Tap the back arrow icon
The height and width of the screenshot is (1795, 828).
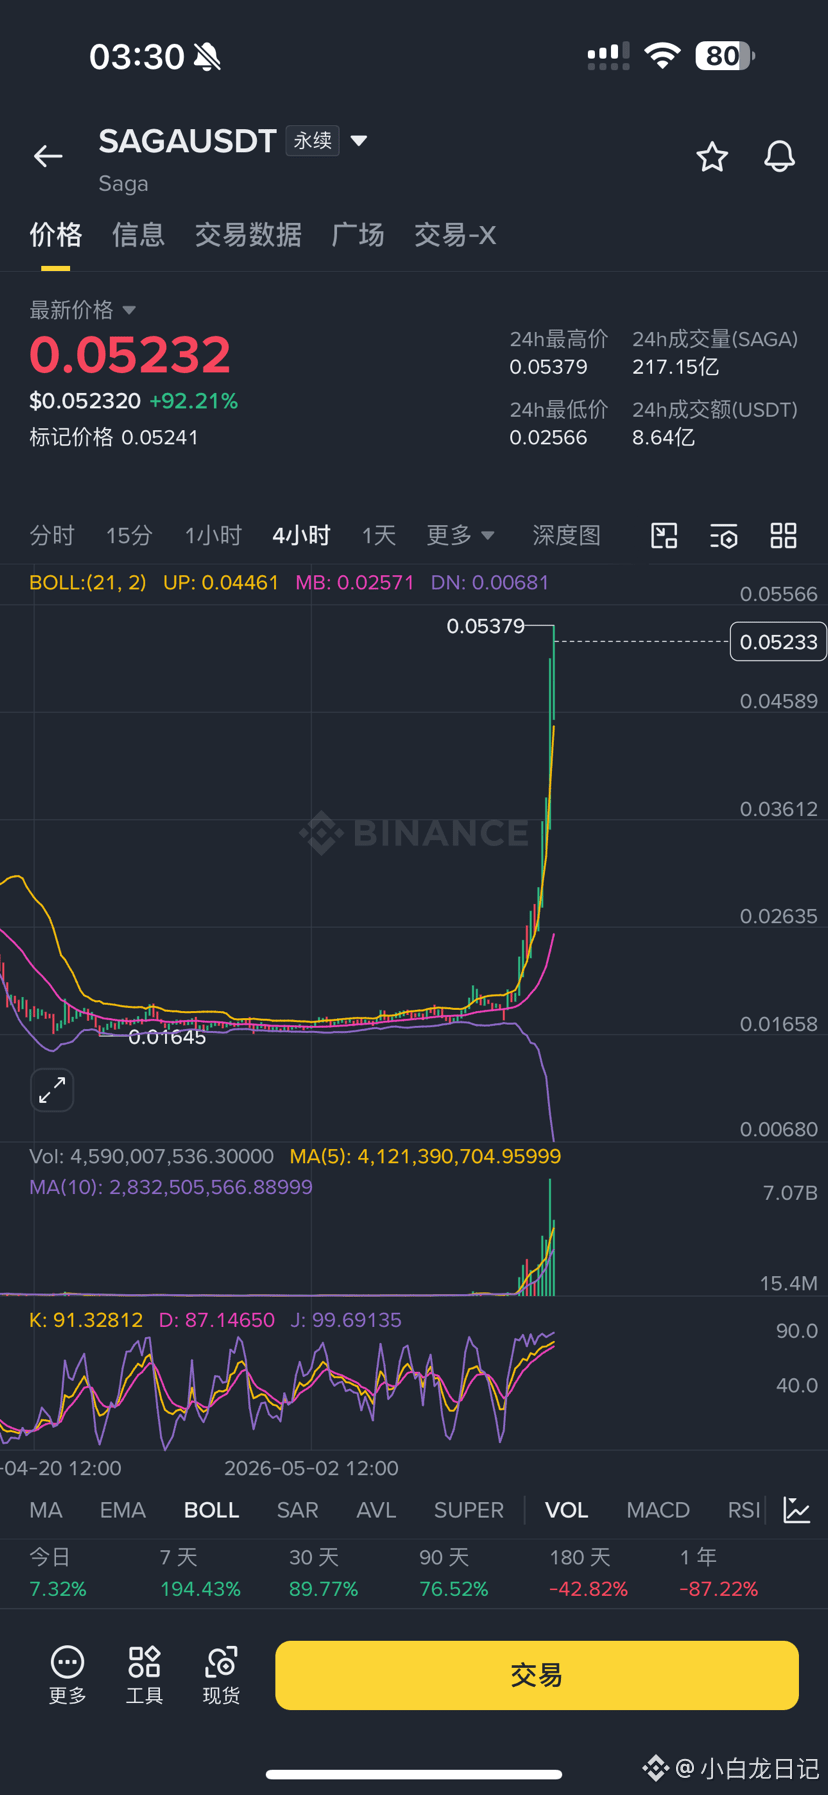click(48, 156)
